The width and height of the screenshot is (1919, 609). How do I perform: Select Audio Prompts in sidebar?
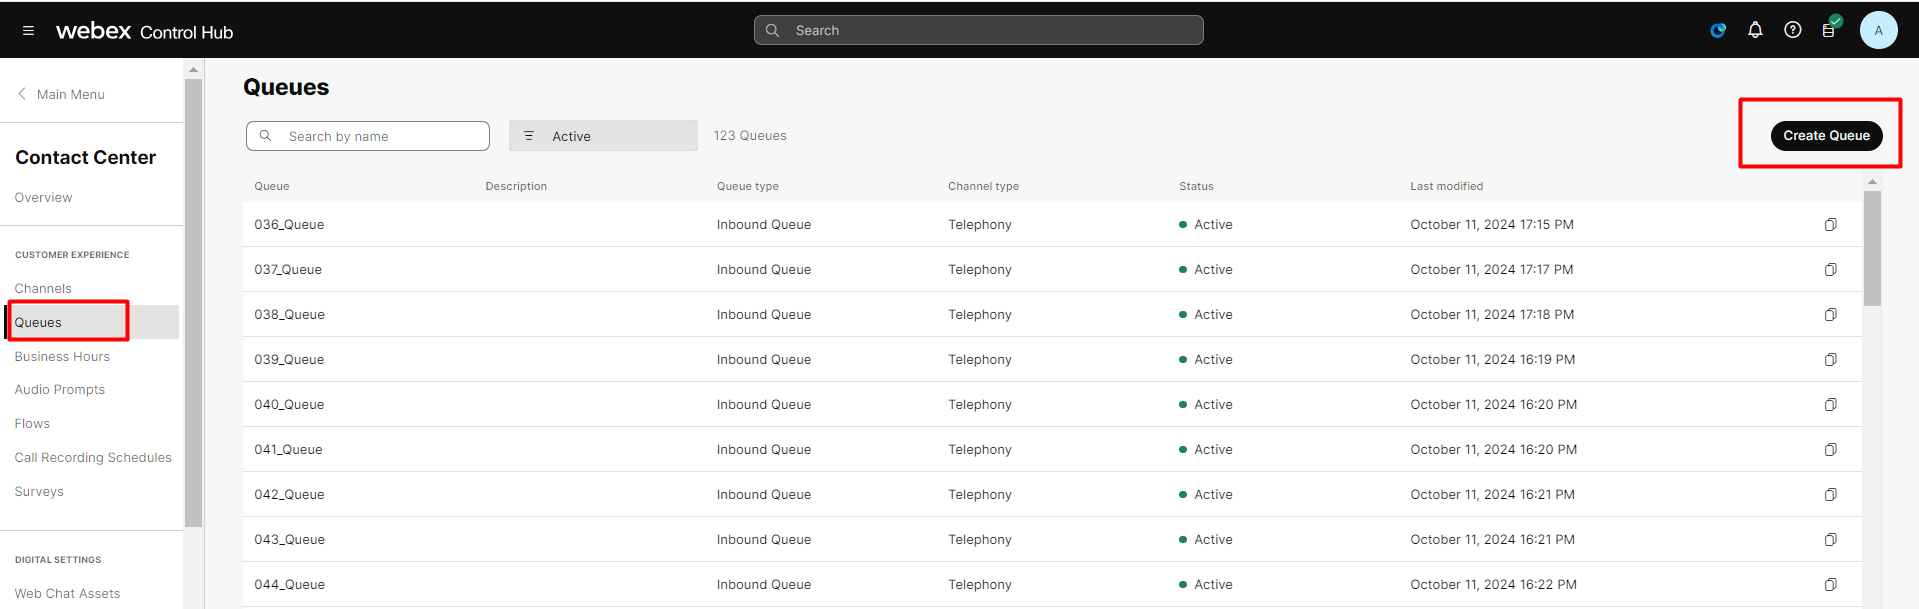click(x=59, y=390)
